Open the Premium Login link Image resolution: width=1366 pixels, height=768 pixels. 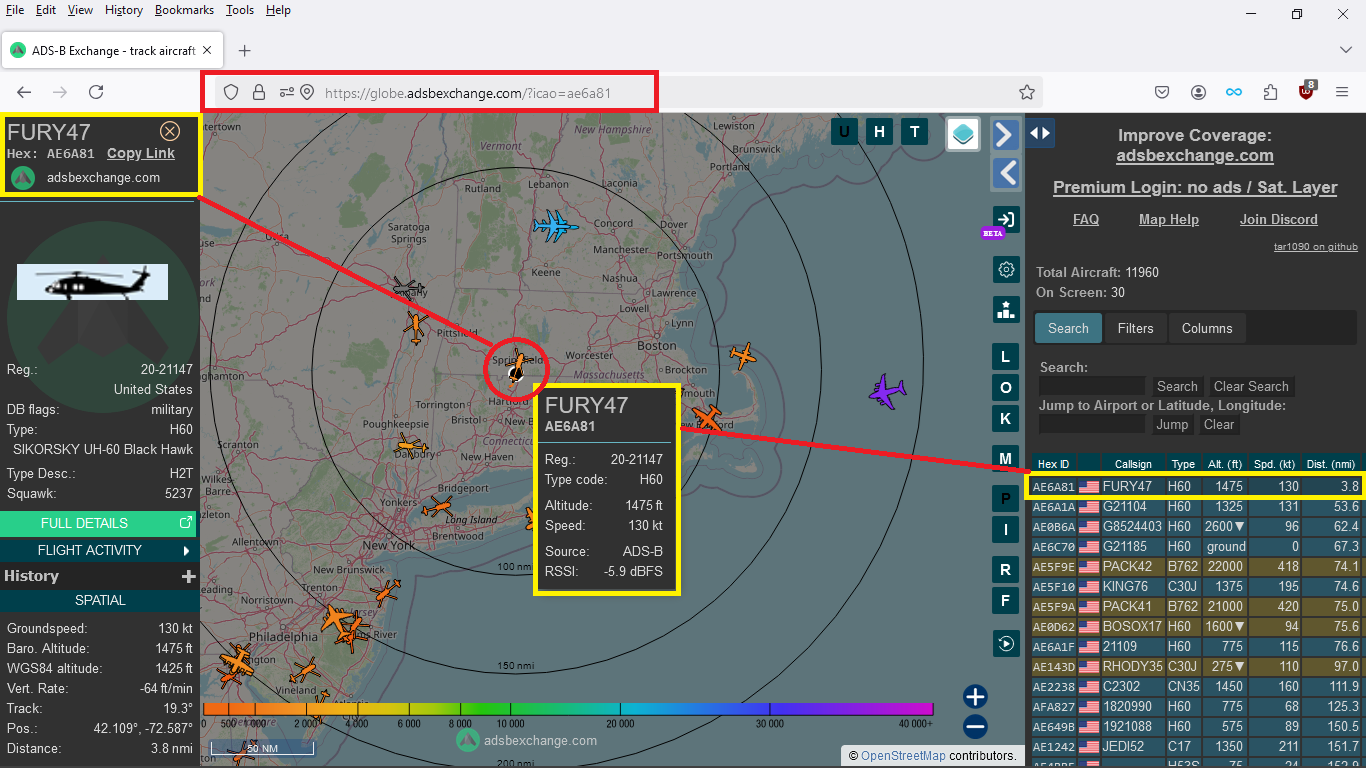click(x=1195, y=187)
